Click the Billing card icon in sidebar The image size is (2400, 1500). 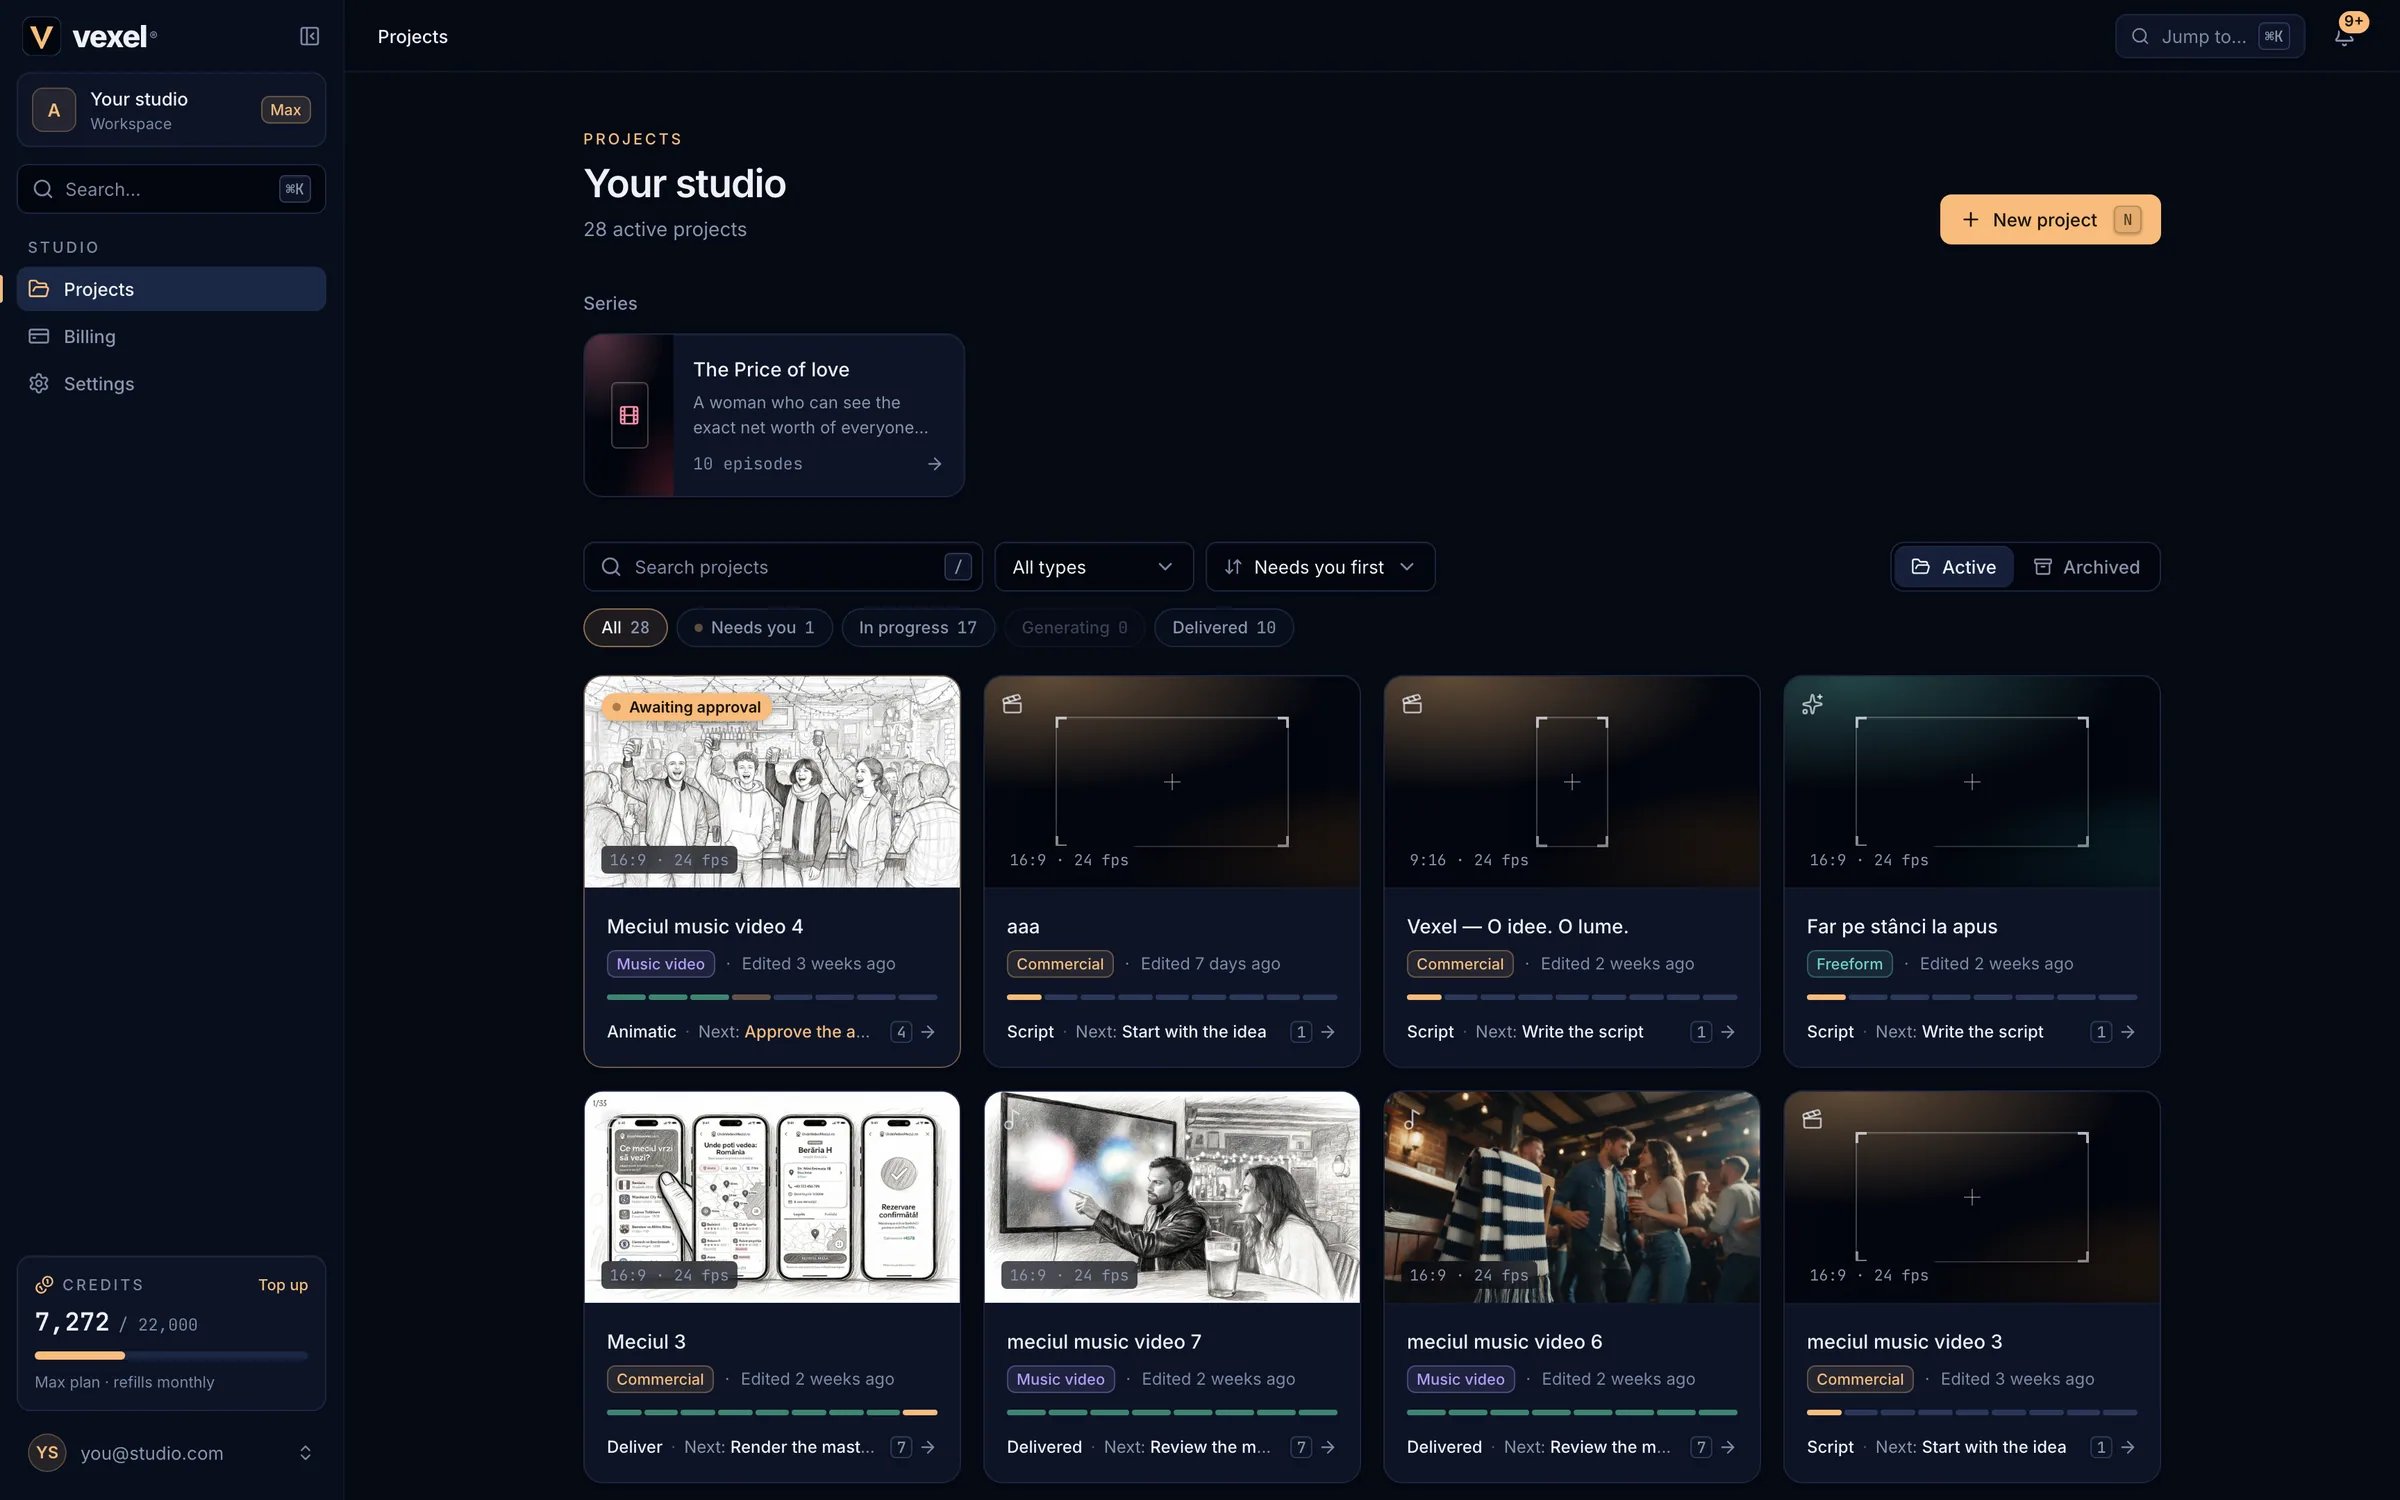click(x=39, y=336)
